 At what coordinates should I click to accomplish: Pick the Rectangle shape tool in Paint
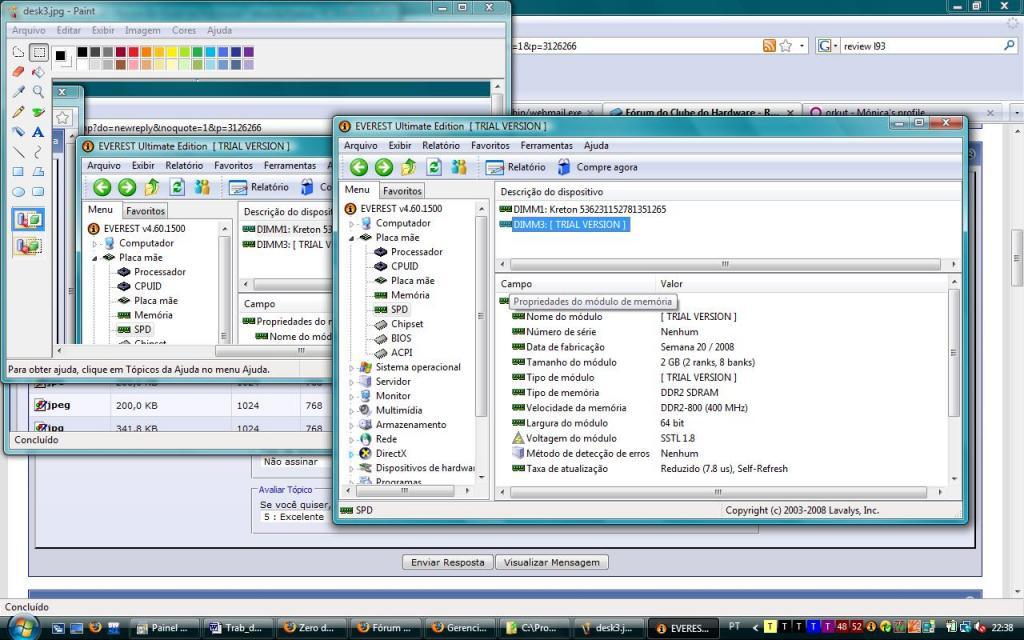18,172
